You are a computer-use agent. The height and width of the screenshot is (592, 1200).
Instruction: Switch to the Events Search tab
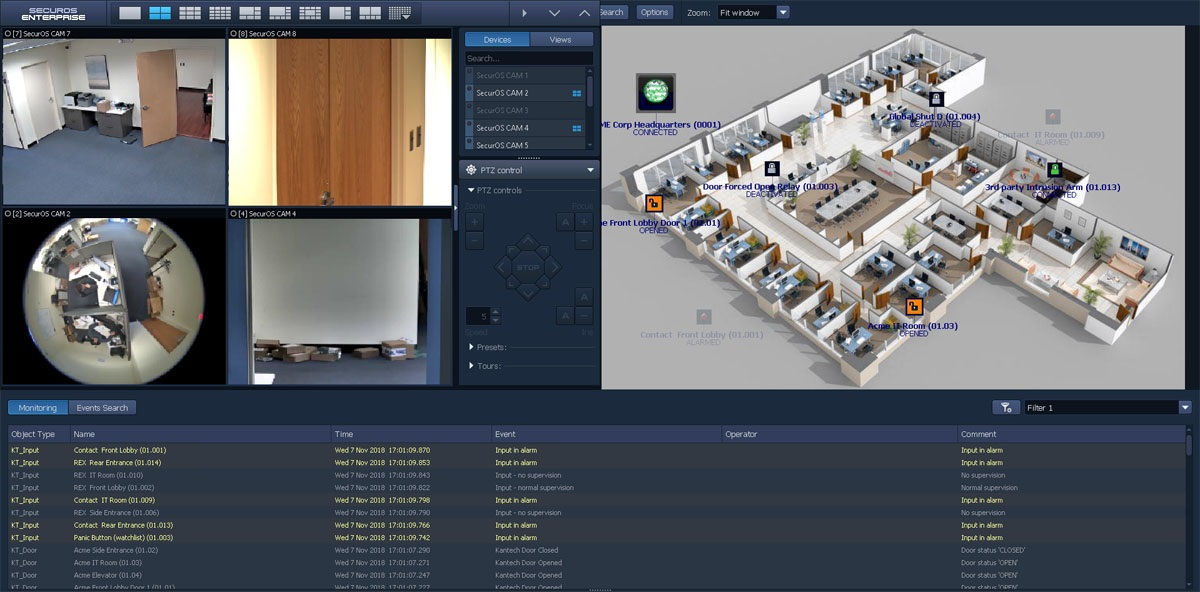102,407
